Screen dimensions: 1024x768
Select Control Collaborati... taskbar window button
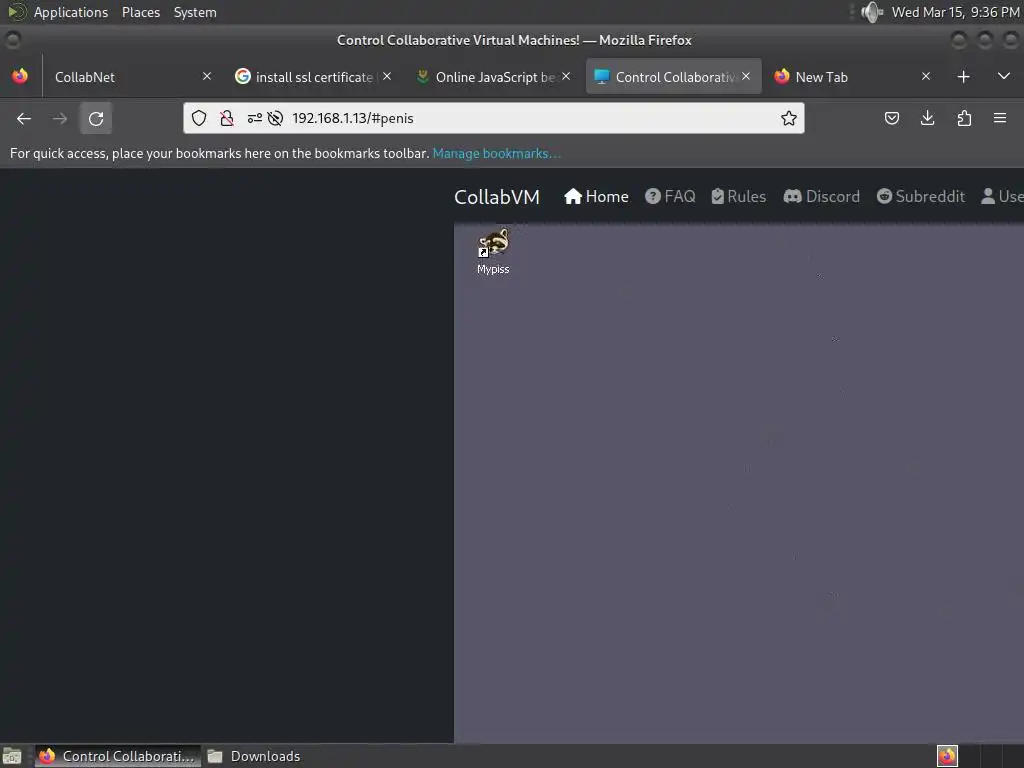point(118,756)
